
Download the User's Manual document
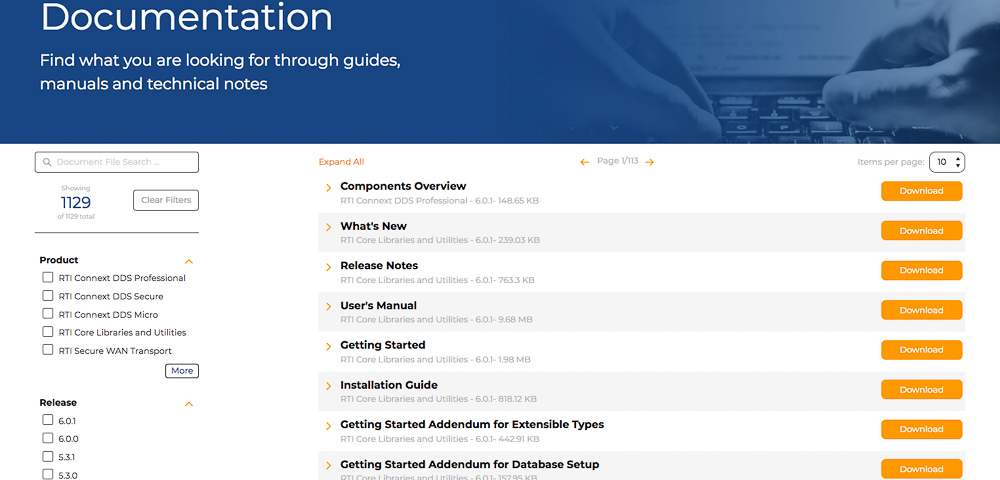tap(921, 310)
